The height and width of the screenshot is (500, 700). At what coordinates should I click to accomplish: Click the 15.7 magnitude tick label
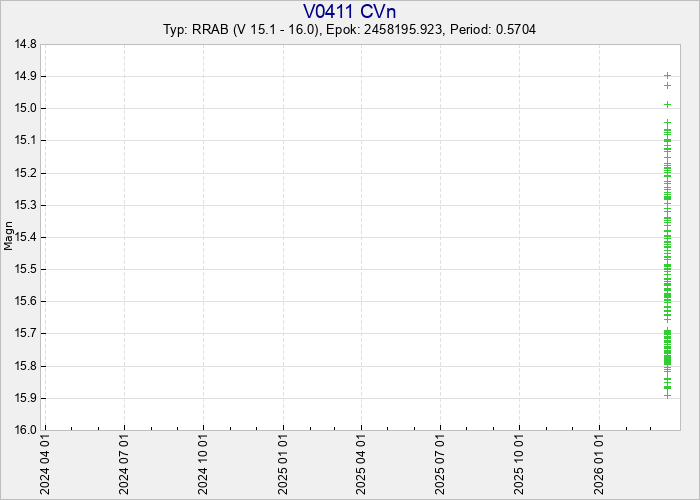tap(25, 333)
